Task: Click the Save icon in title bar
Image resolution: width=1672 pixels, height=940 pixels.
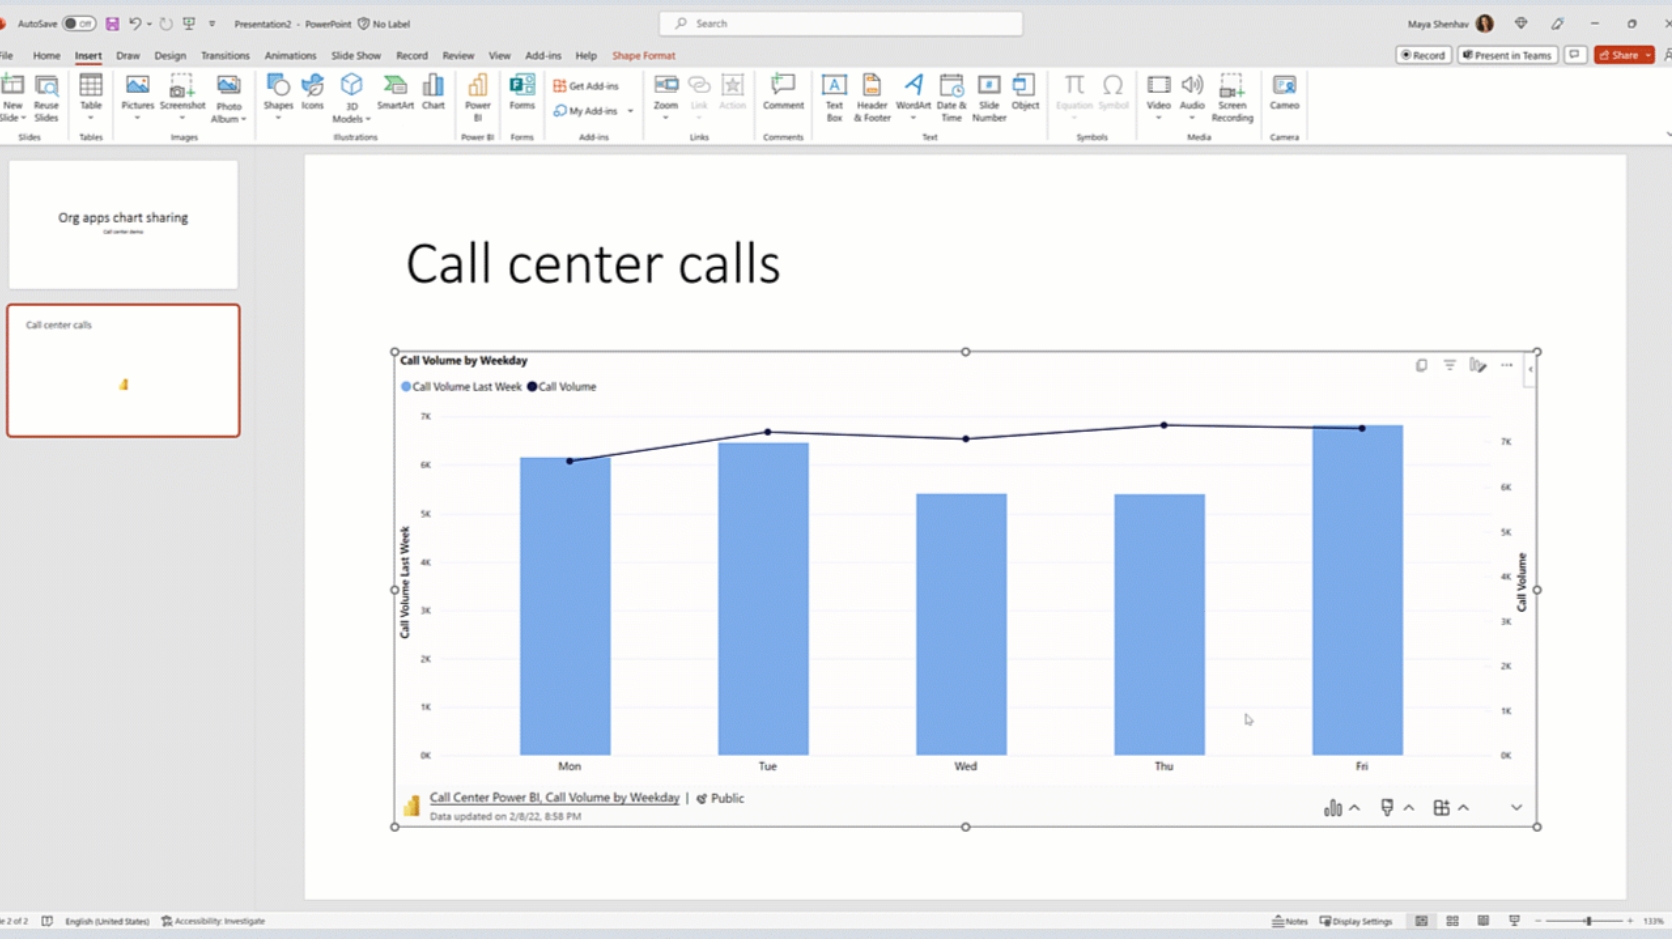Action: coord(112,23)
